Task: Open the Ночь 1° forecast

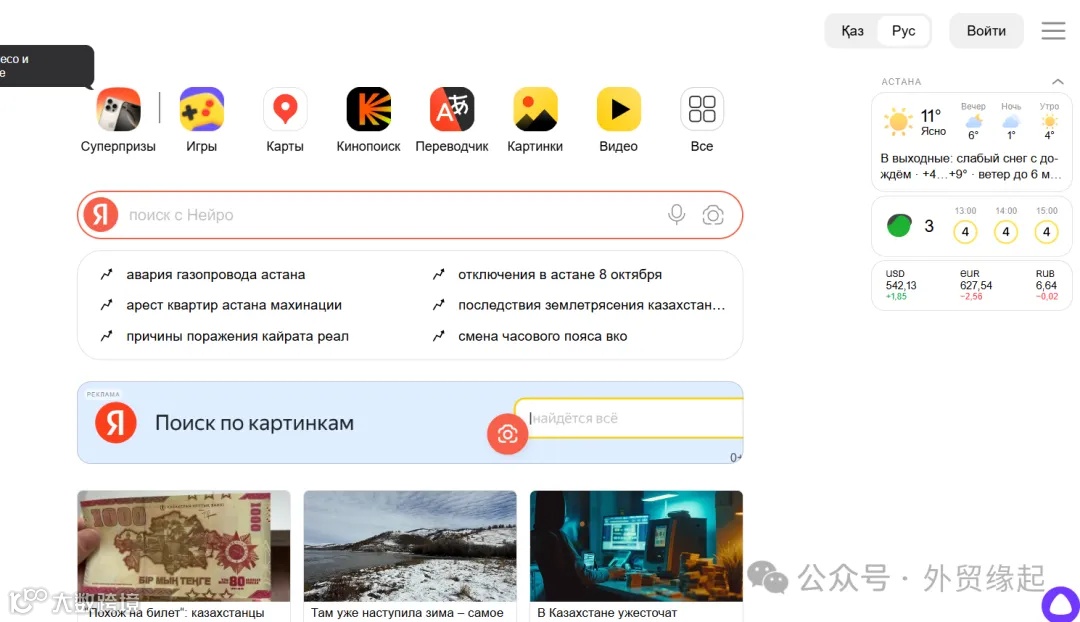Action: 1011,121
